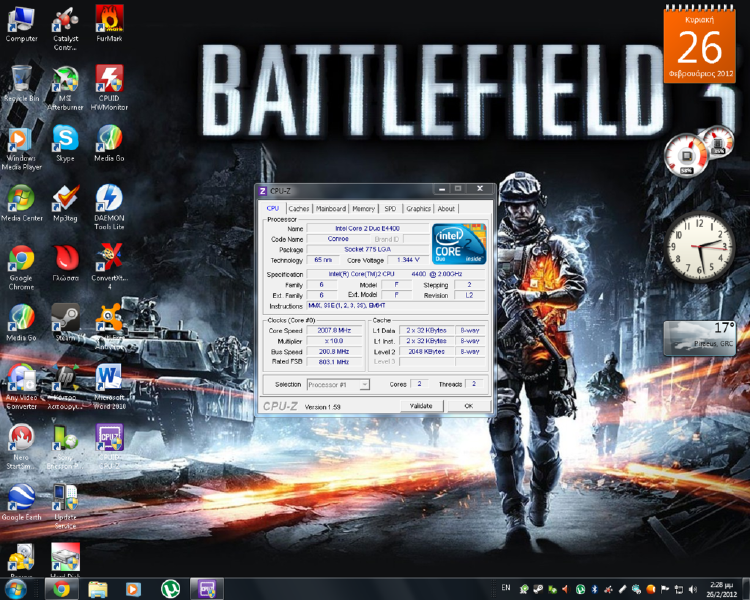Viewport: 750px width, 600px height.
Task: Open the Memory tab
Action: coord(364,209)
